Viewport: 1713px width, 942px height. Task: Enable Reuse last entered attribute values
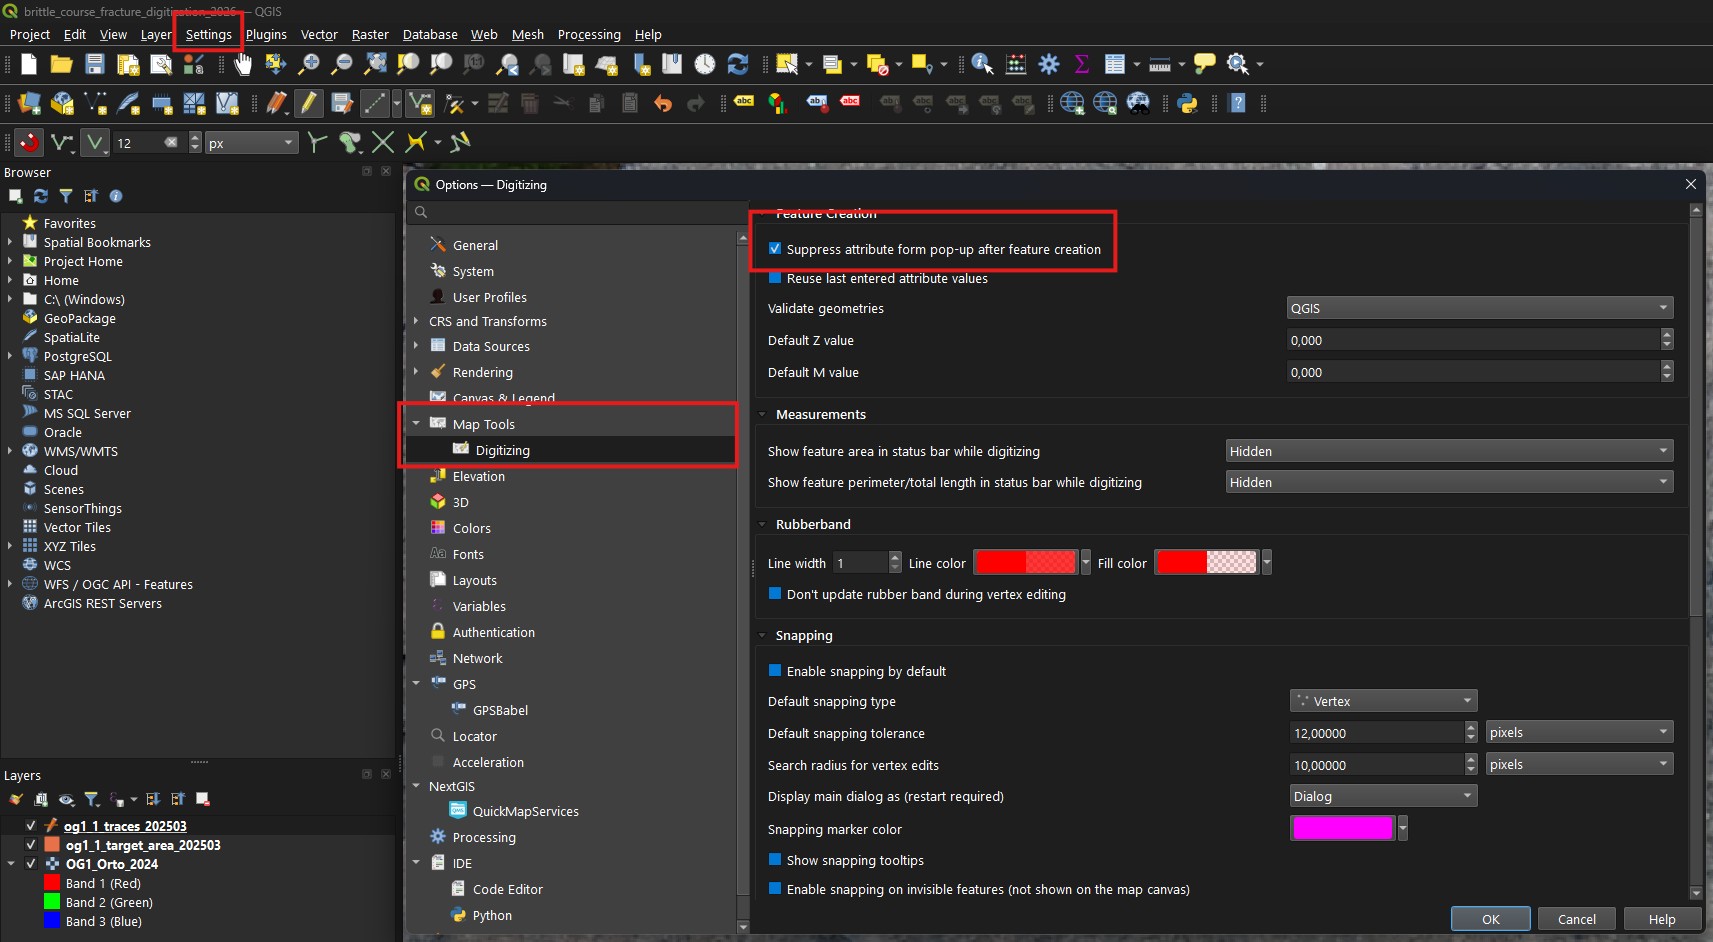click(775, 279)
